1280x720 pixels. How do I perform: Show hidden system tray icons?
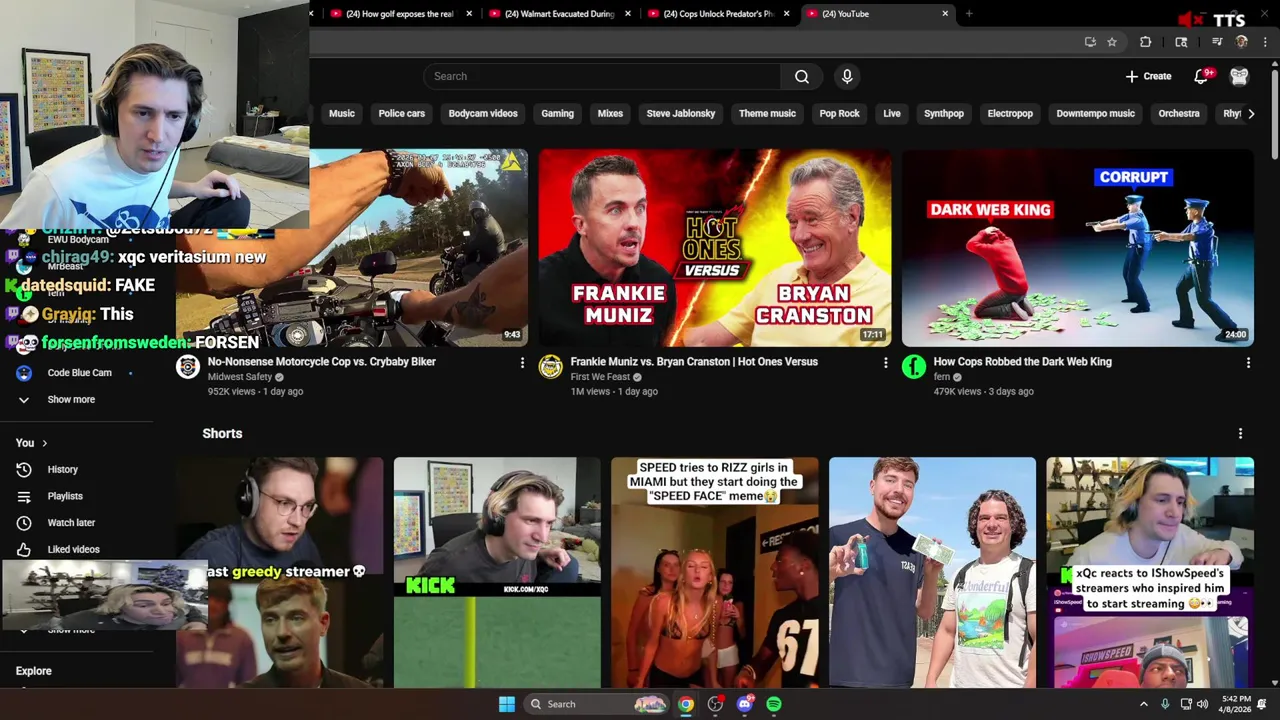click(x=1144, y=704)
